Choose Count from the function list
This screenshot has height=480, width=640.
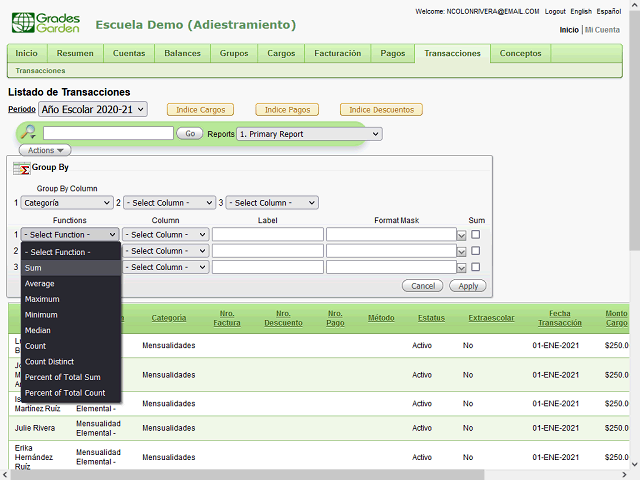(x=71, y=346)
